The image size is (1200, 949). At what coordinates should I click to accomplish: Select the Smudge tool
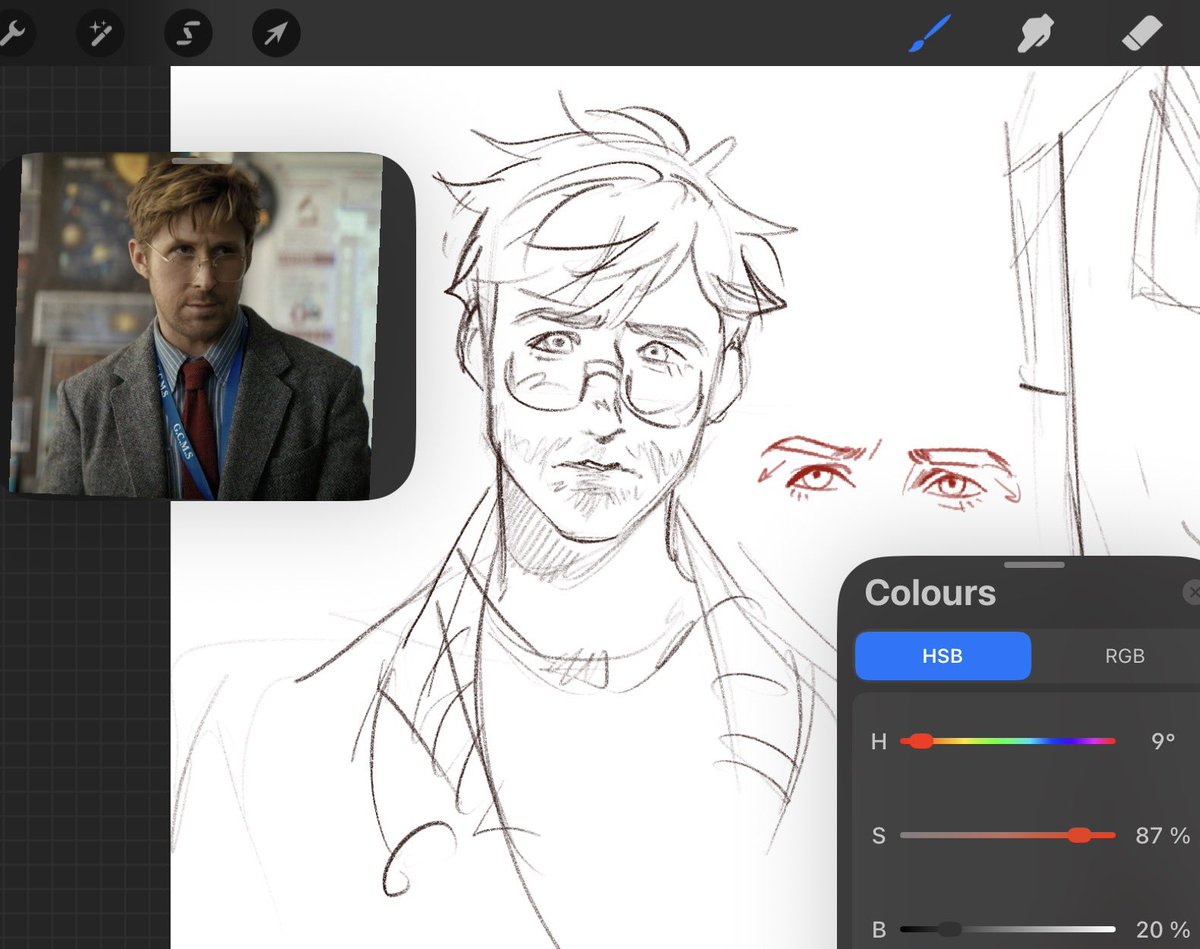point(1037,35)
